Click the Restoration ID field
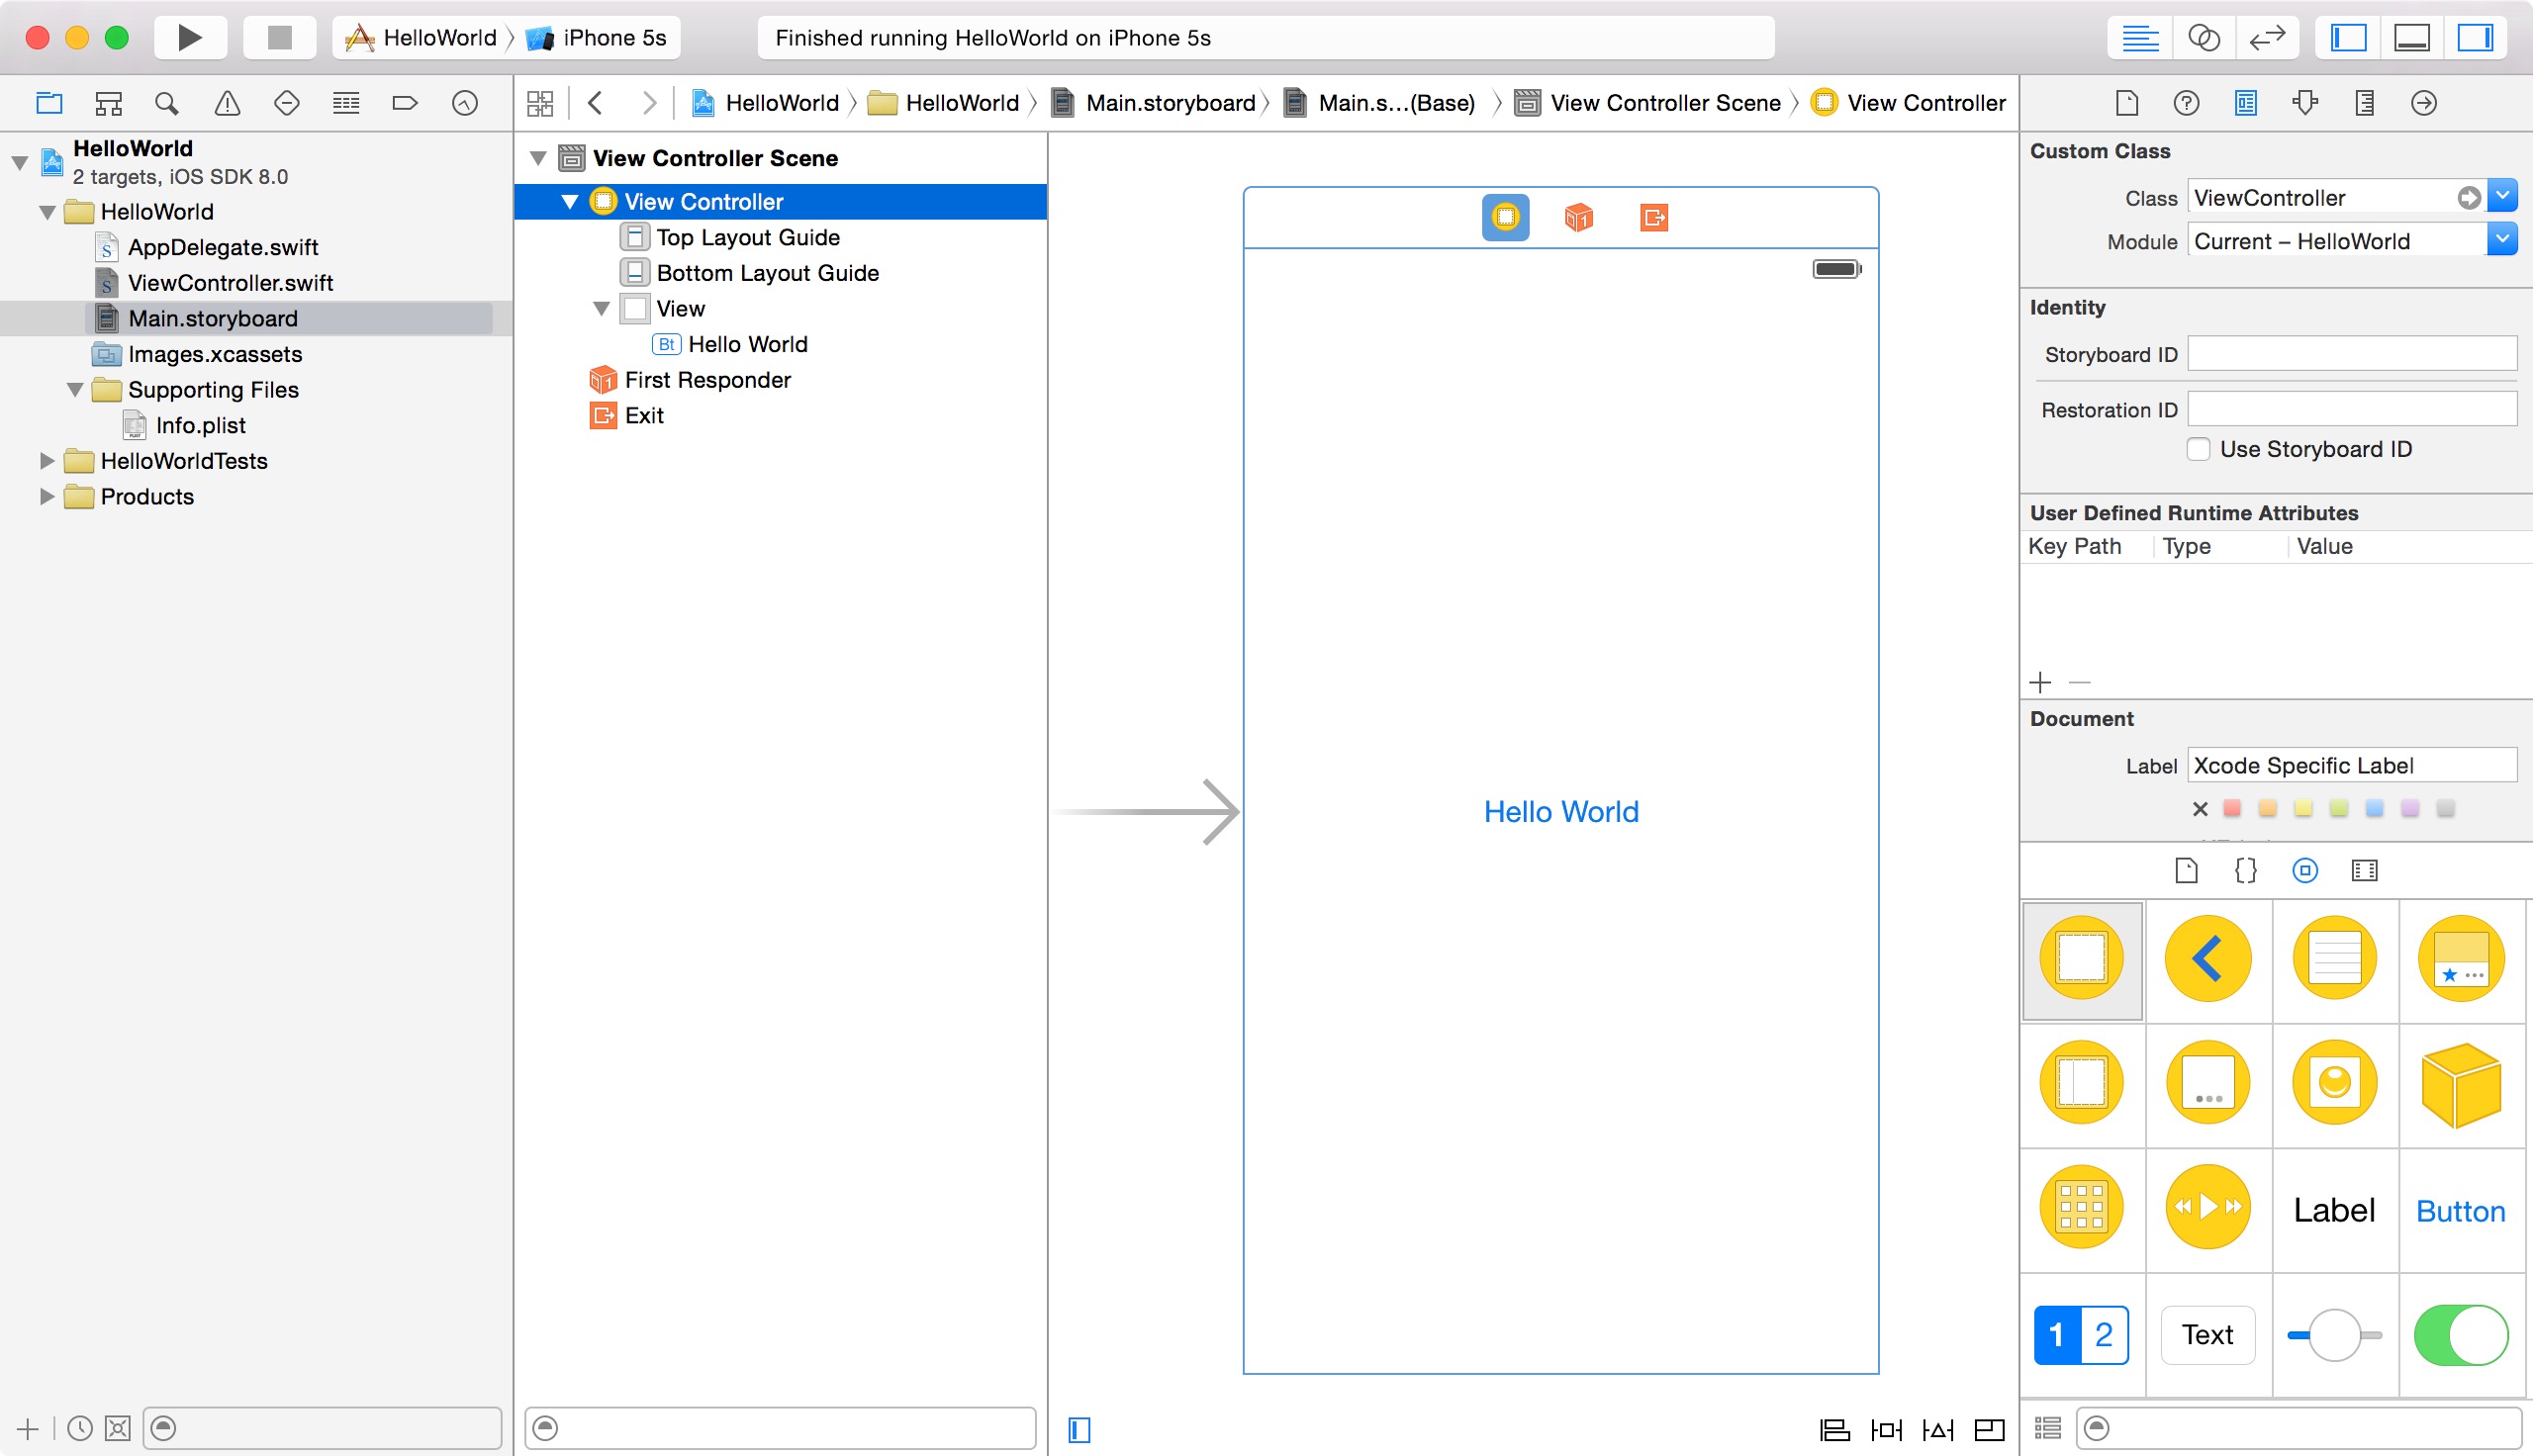2533x1456 pixels. click(2352, 409)
